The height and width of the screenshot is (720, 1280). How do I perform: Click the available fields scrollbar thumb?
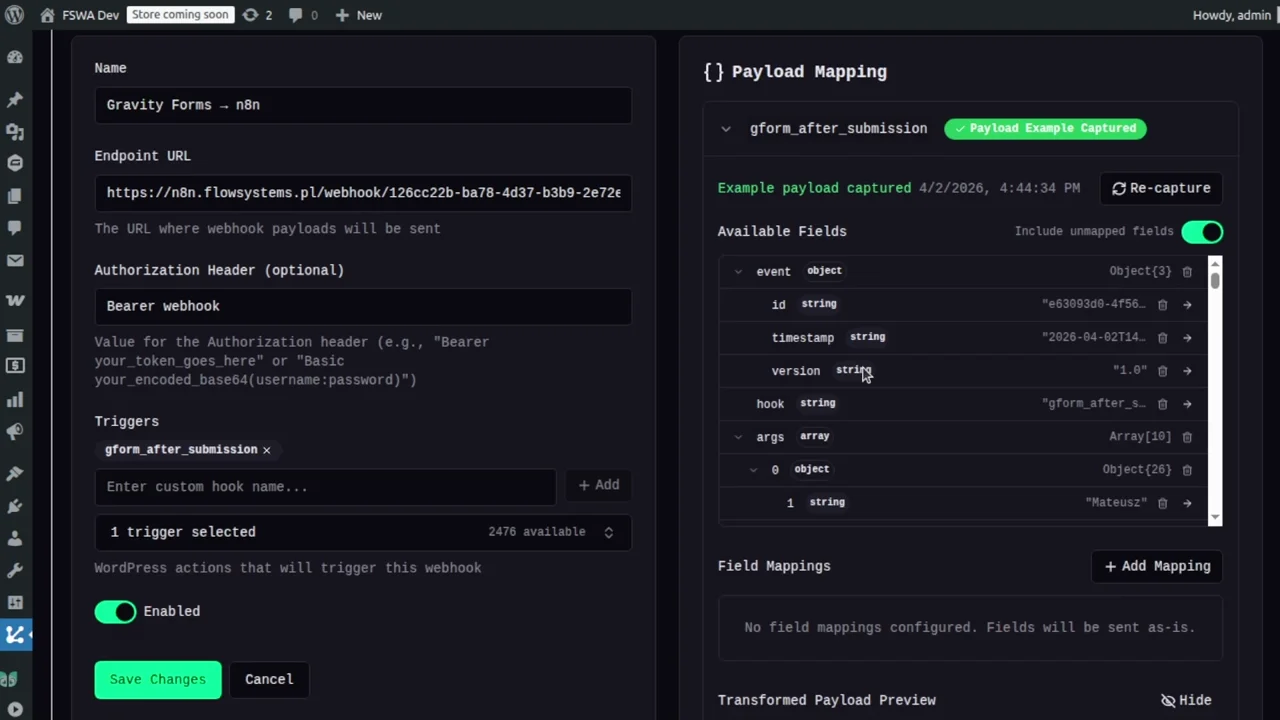click(1215, 279)
